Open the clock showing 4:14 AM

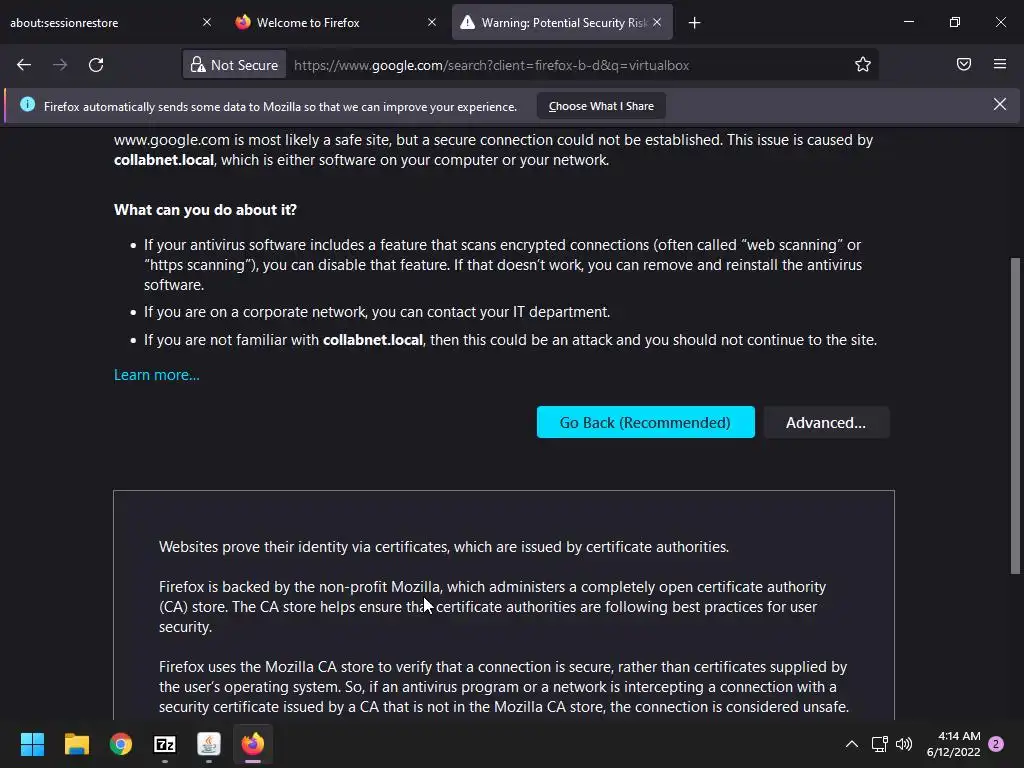click(953, 744)
